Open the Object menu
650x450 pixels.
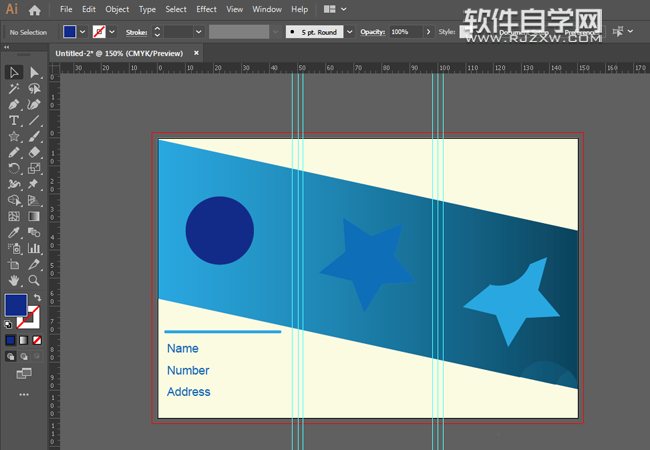117,9
